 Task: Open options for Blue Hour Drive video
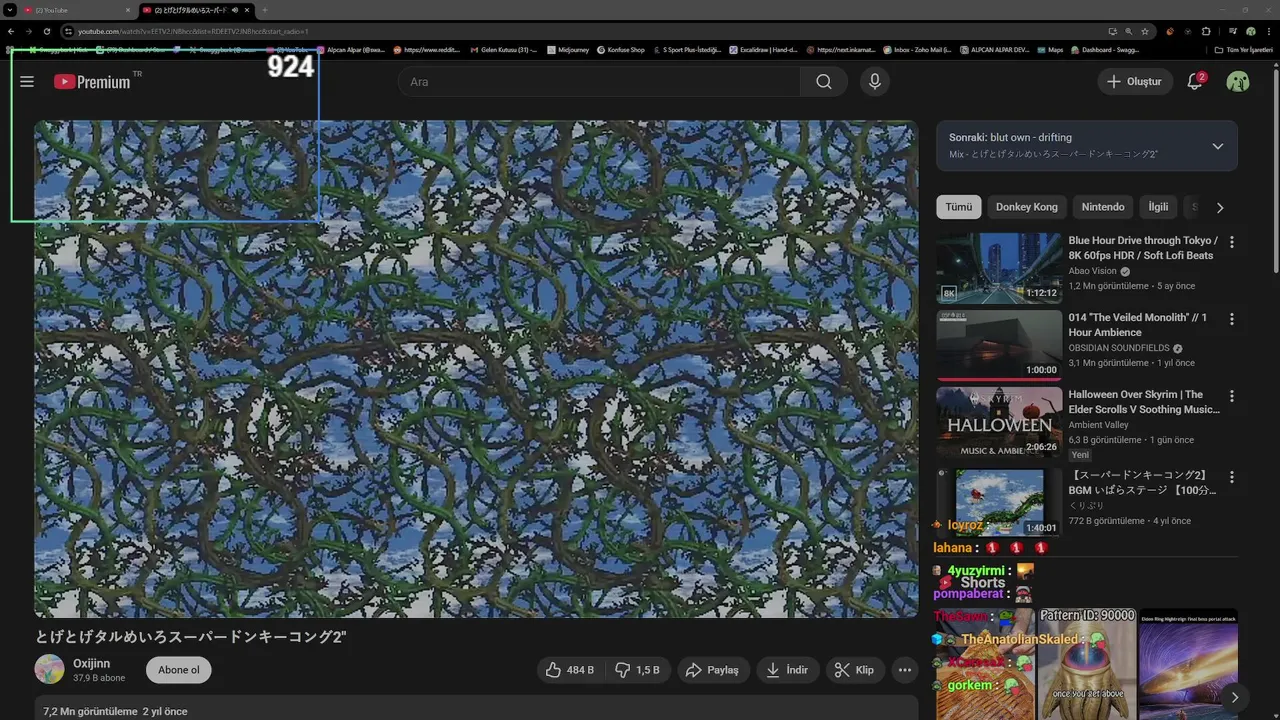[1232, 242]
